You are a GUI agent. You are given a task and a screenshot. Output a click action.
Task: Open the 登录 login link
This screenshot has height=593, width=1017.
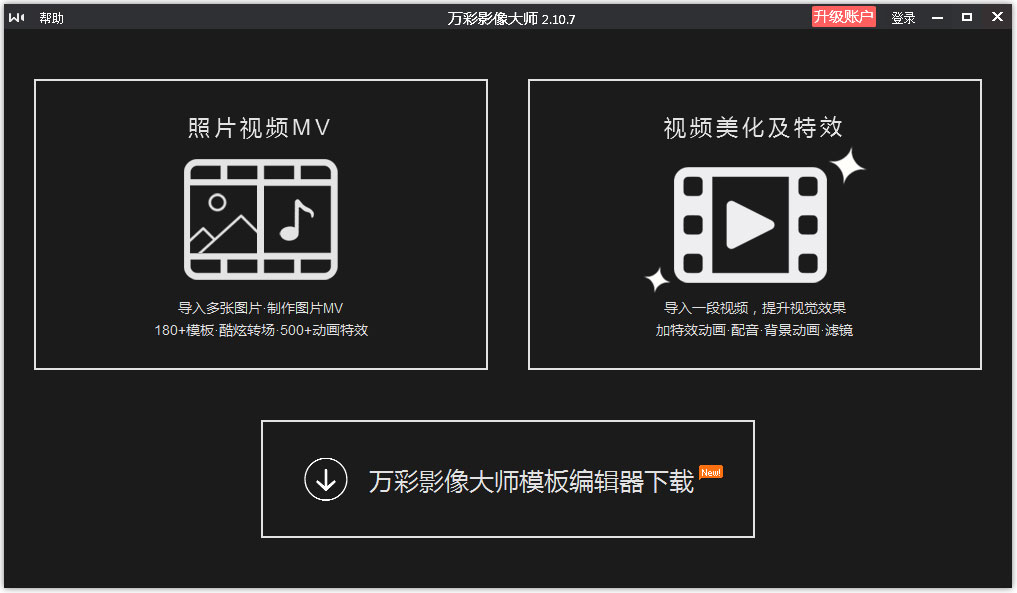[x=903, y=18]
